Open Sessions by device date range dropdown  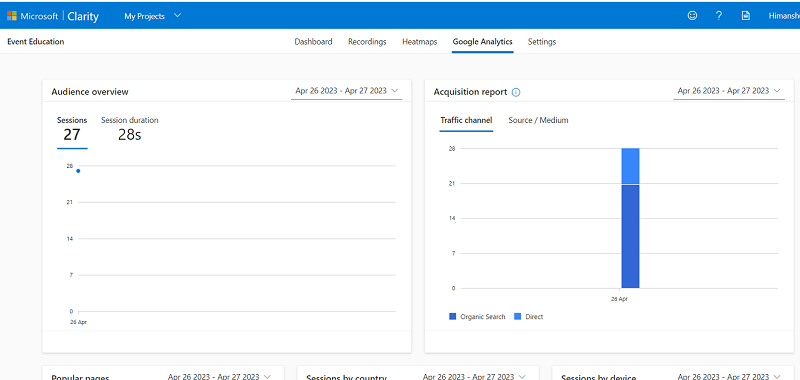729,376
